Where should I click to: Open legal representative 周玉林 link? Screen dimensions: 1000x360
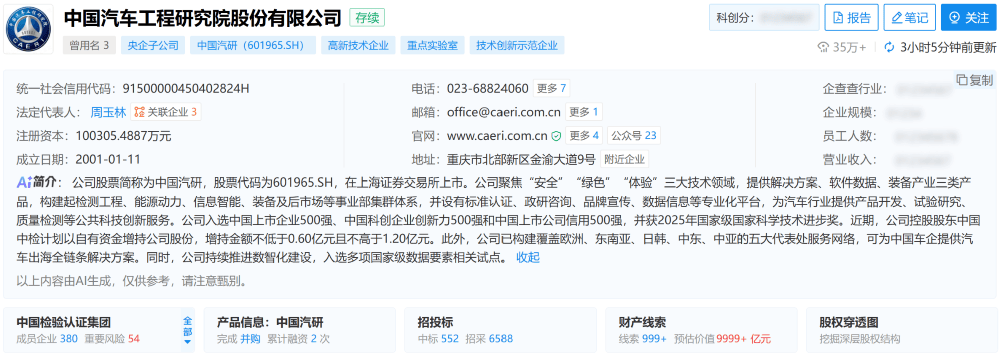[108, 112]
